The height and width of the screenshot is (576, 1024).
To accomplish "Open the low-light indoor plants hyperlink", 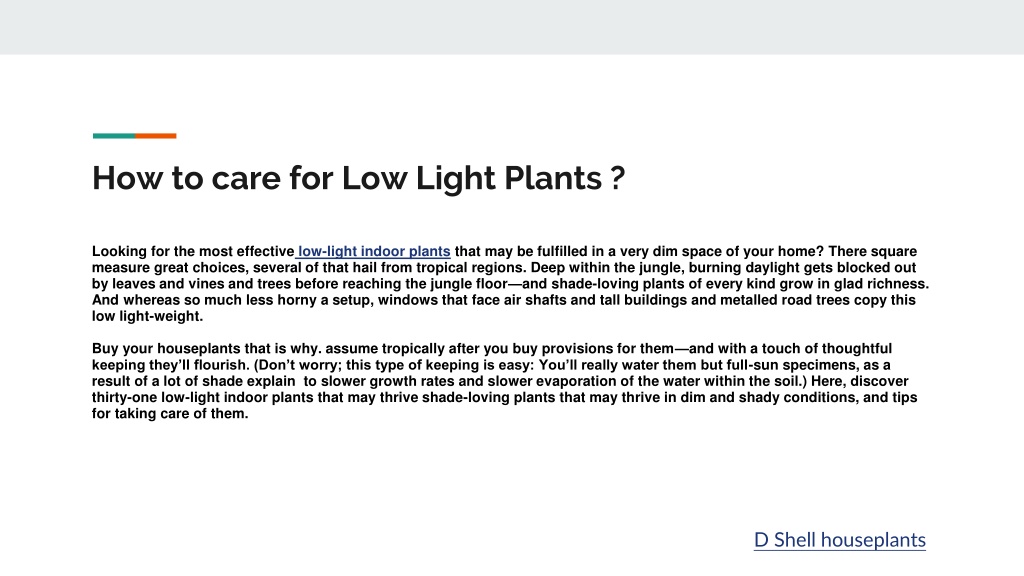I will pos(374,251).
